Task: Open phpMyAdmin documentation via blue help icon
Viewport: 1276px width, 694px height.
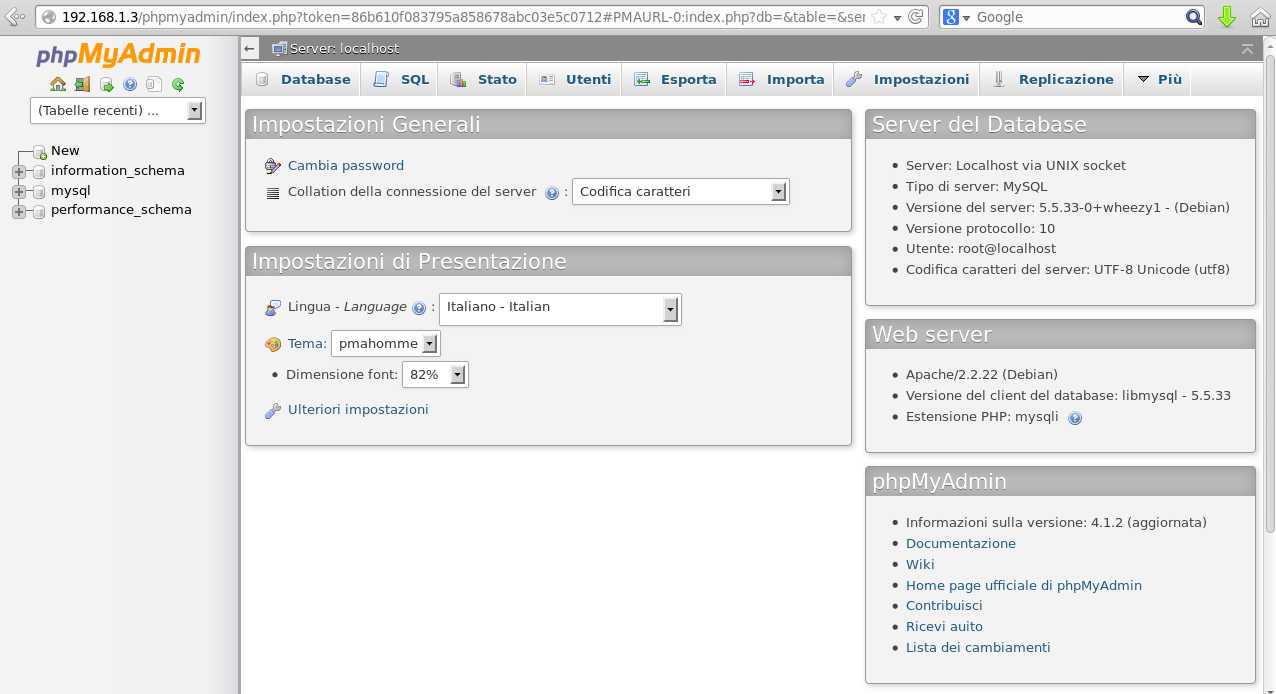Action: pos(130,84)
